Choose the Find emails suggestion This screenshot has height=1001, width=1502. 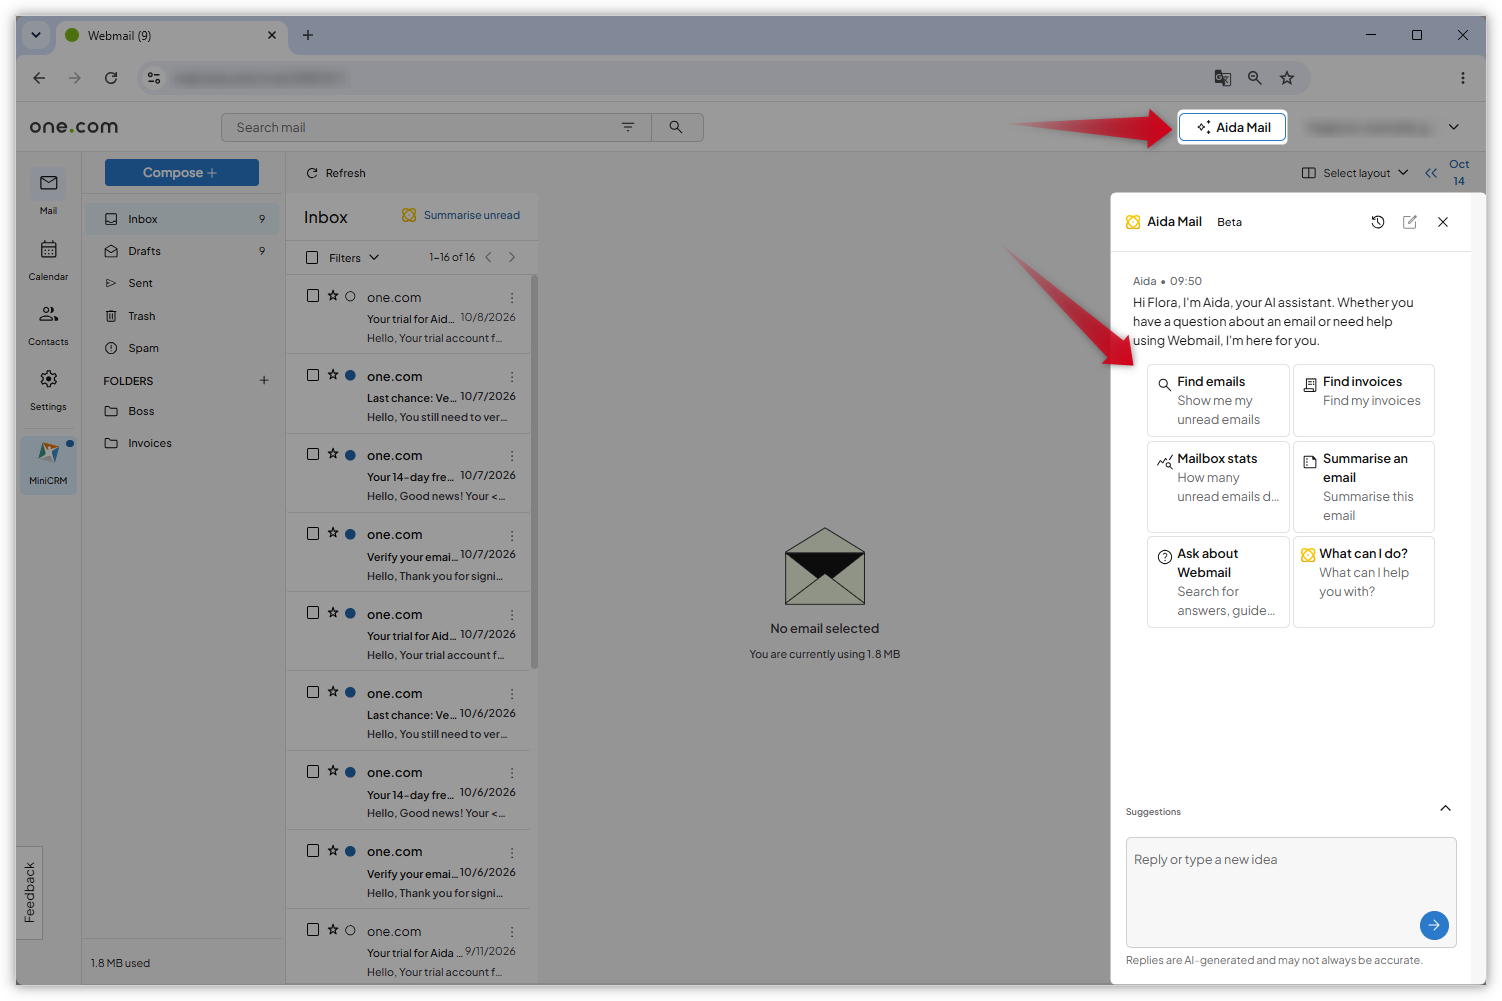click(x=1218, y=400)
